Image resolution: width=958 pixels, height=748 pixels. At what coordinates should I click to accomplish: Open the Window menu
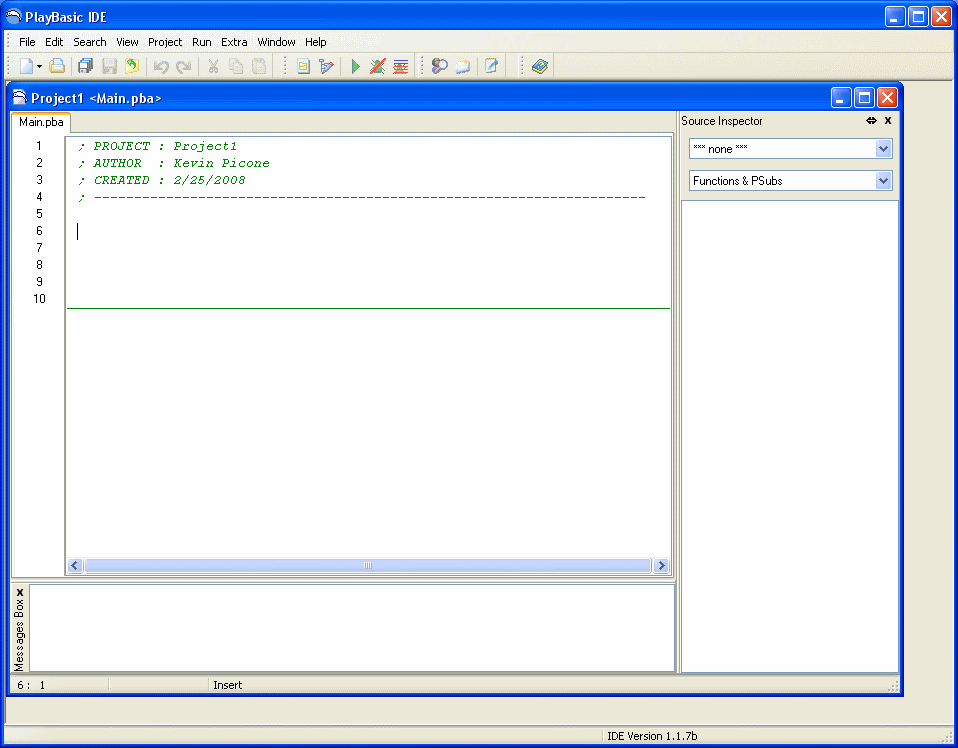(276, 42)
